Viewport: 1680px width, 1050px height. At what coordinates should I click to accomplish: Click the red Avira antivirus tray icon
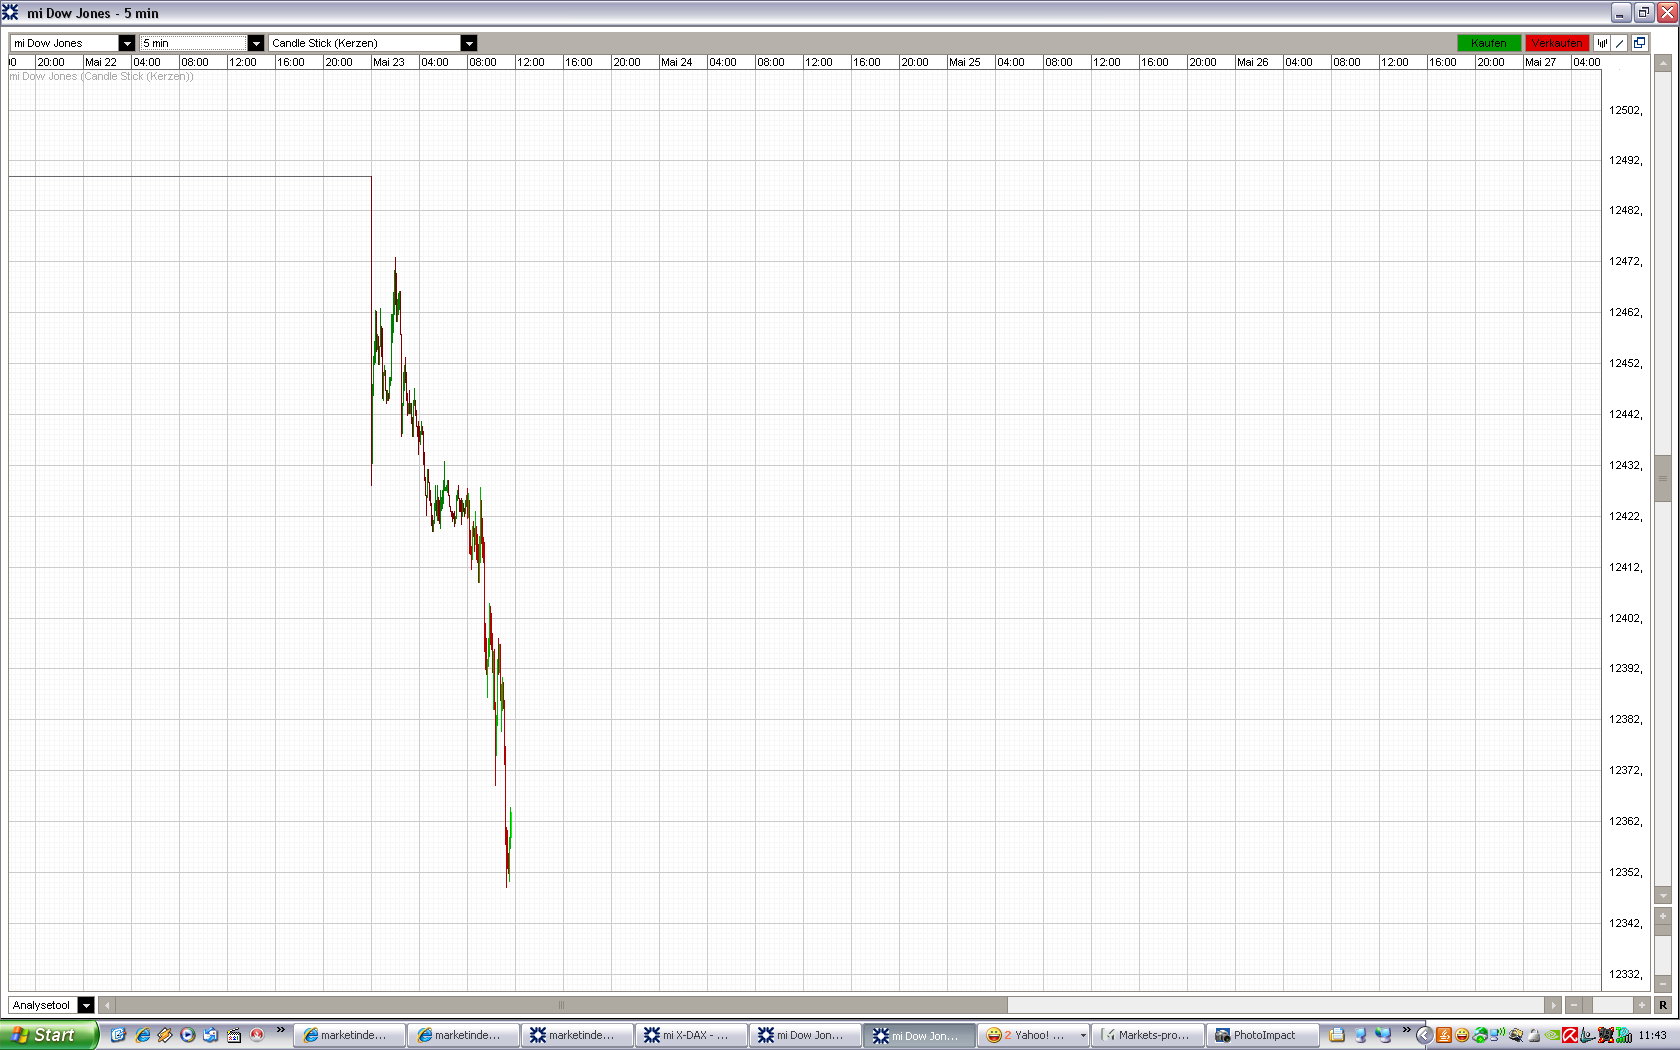coord(1570,1035)
